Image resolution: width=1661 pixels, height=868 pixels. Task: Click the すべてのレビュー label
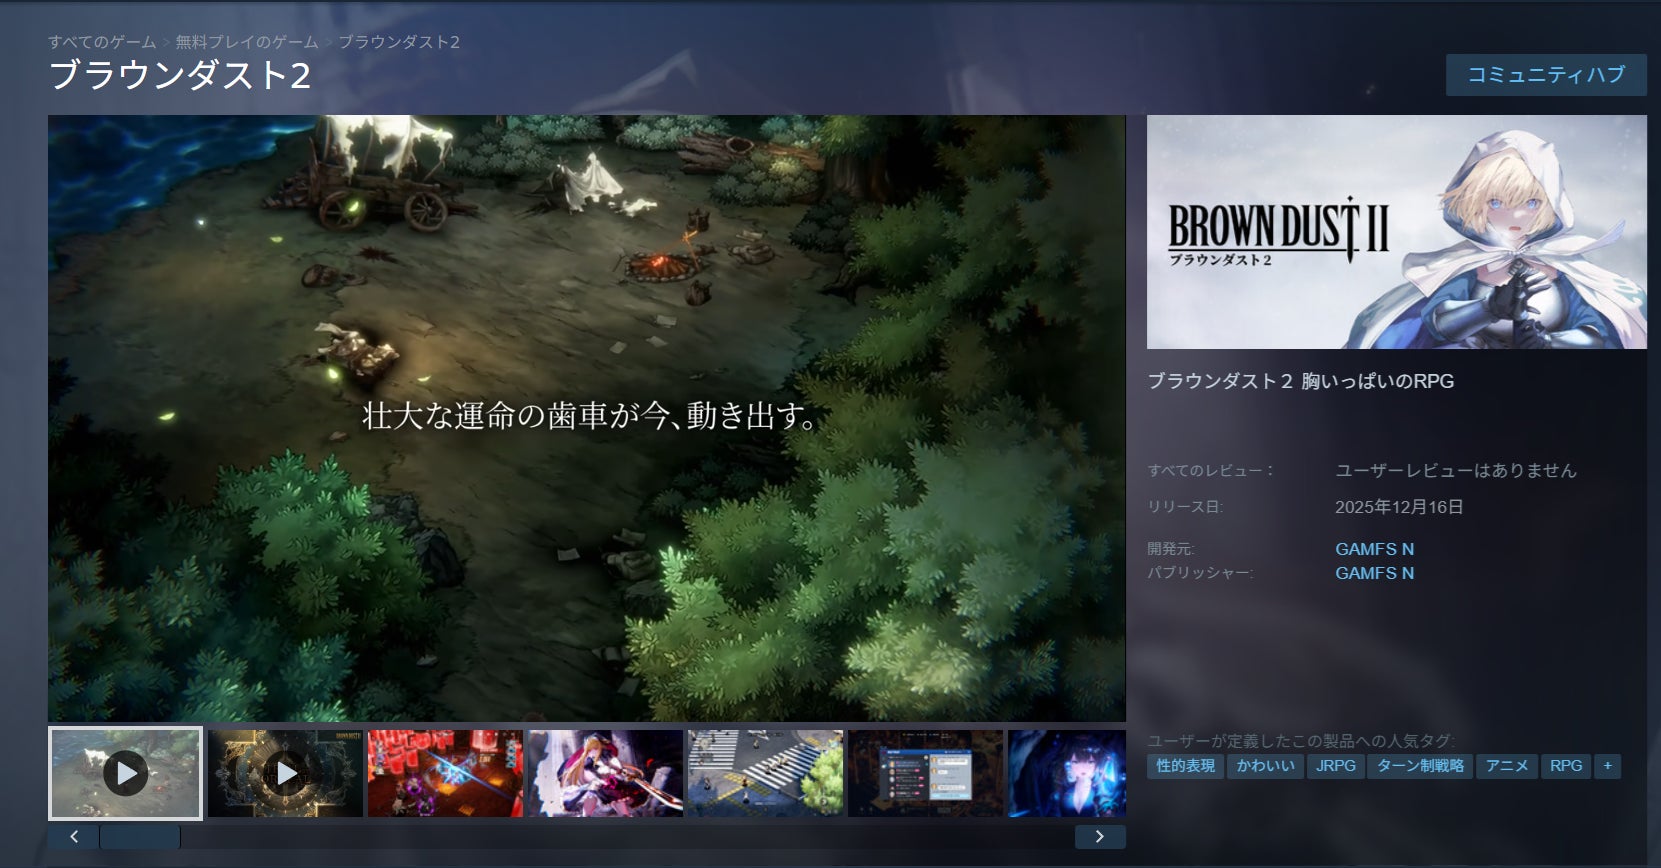pos(1211,470)
